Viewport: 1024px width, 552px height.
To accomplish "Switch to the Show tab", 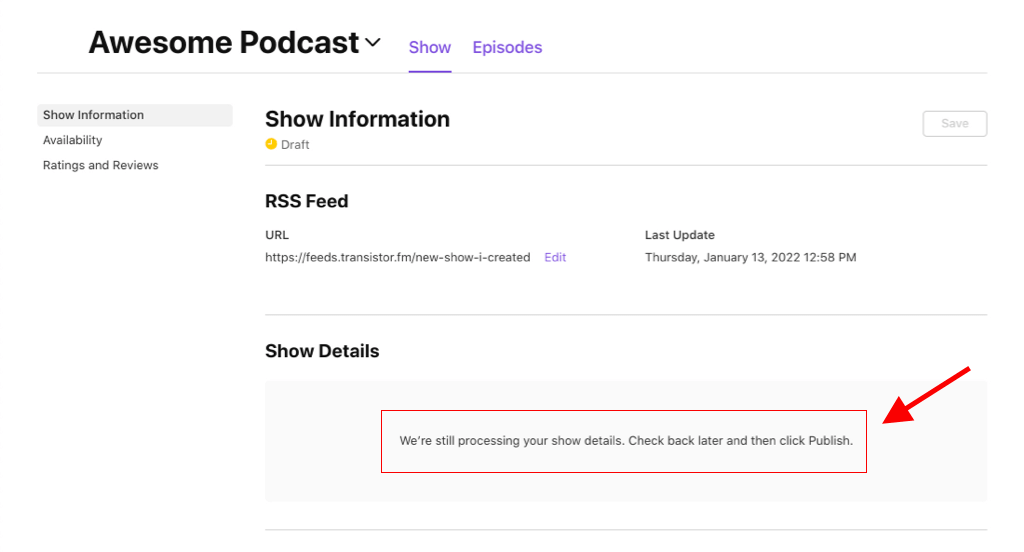I will (430, 47).
